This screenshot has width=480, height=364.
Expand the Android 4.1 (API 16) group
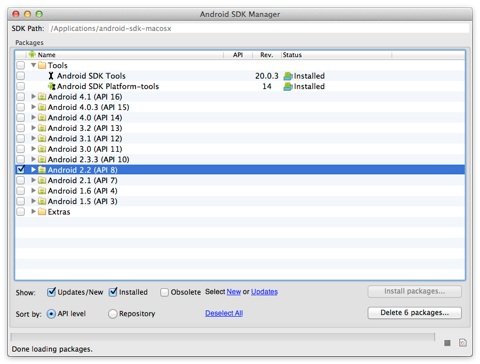click(x=33, y=96)
